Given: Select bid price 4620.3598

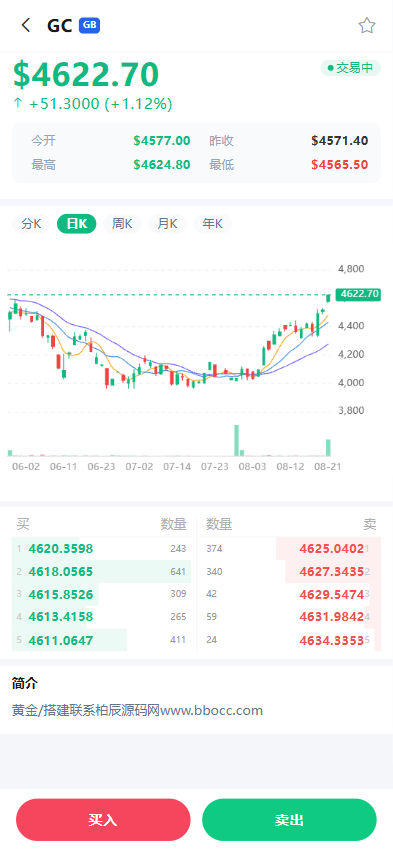Looking at the screenshot, I should tap(61, 549).
